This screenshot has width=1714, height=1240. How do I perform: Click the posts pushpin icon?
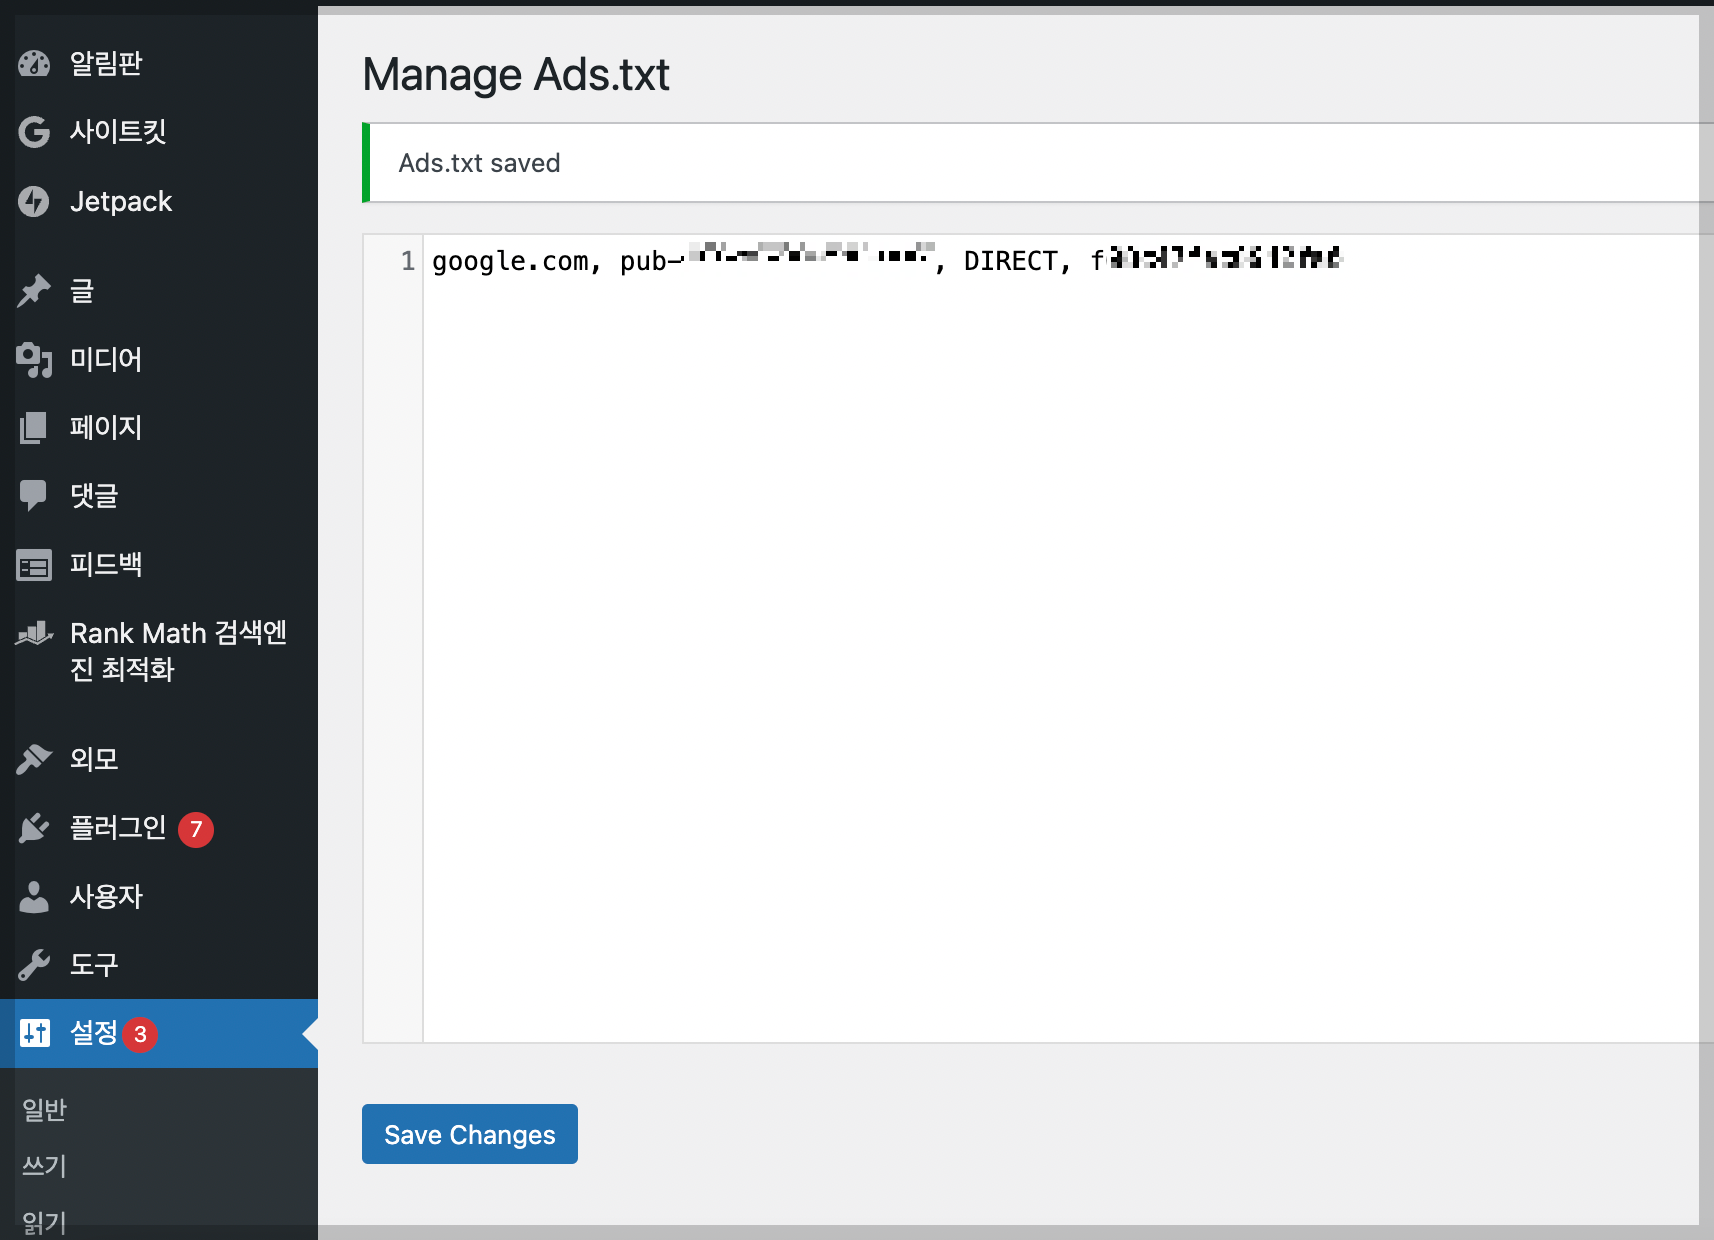click(34, 291)
